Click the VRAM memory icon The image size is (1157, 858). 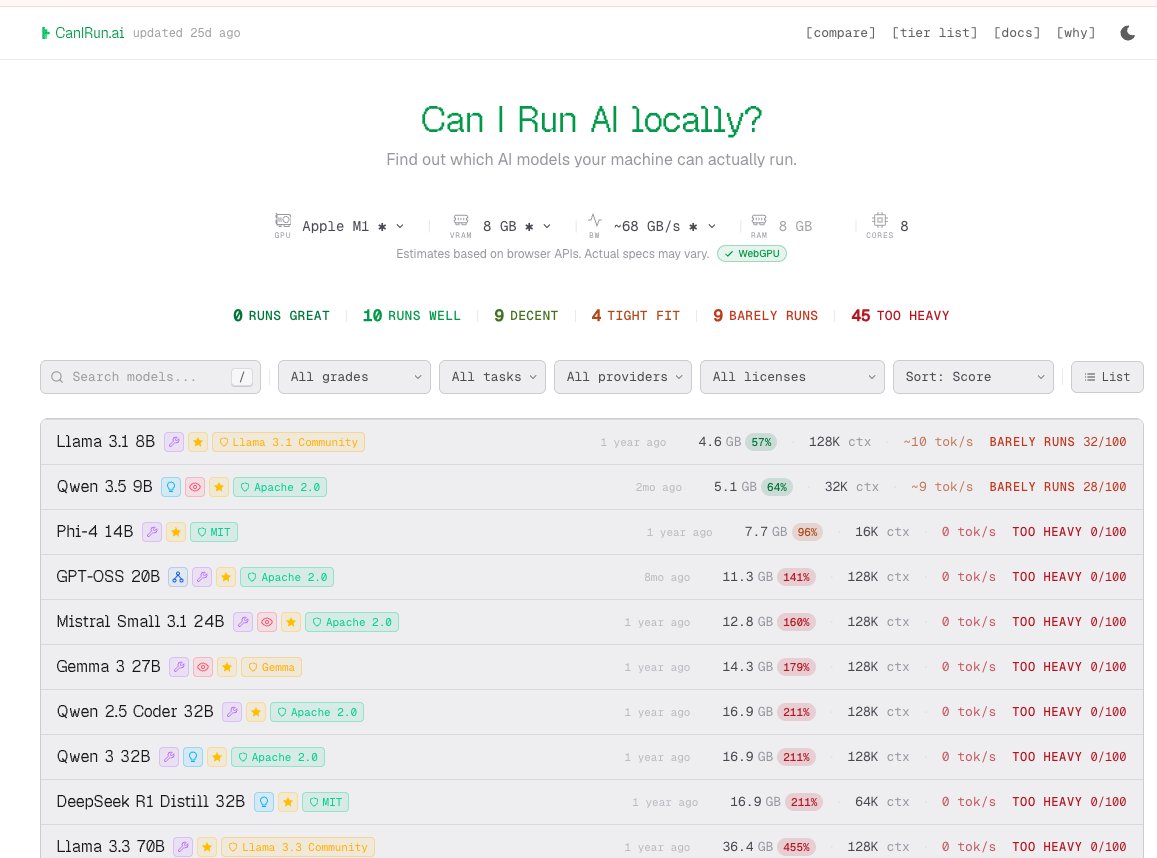tap(460, 220)
